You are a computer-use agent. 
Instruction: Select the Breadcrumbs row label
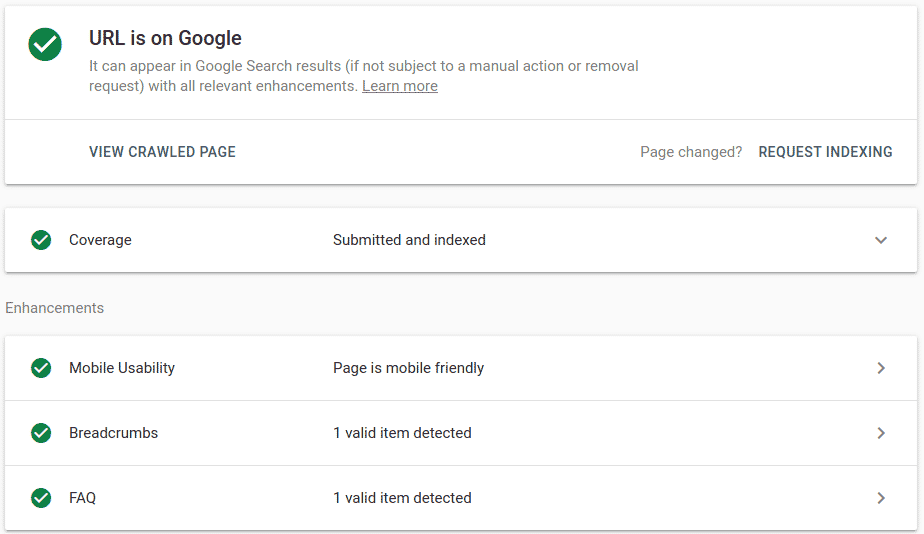point(113,433)
